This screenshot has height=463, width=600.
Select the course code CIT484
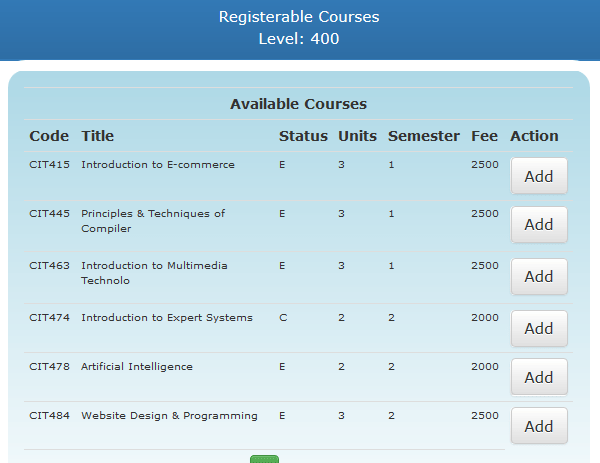tap(49, 416)
